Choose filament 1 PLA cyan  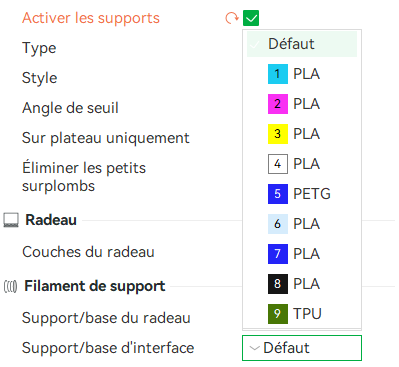click(302, 74)
